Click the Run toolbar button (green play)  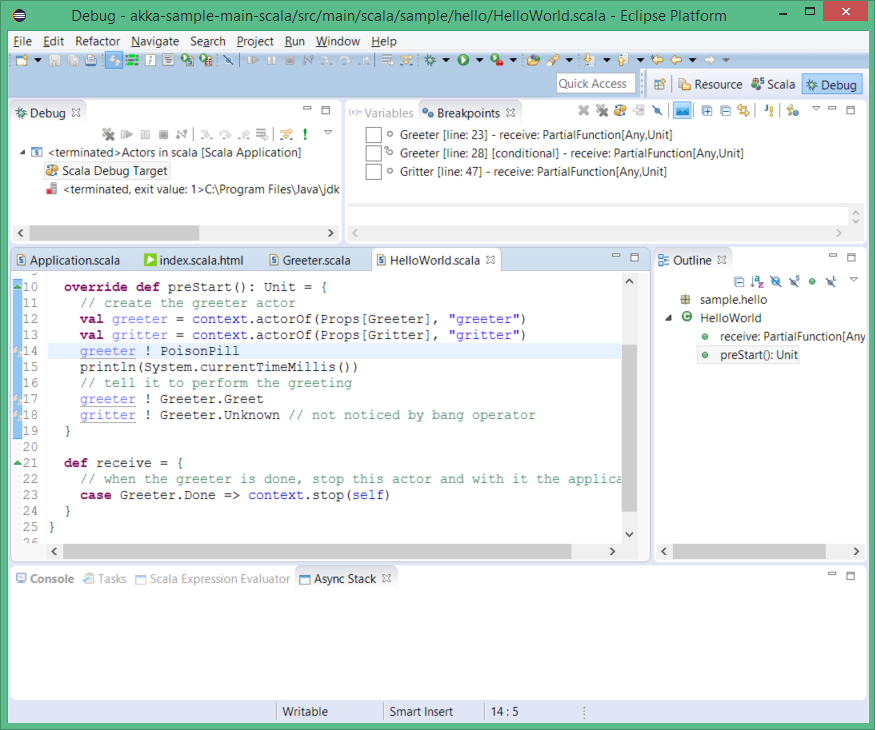tap(463, 61)
